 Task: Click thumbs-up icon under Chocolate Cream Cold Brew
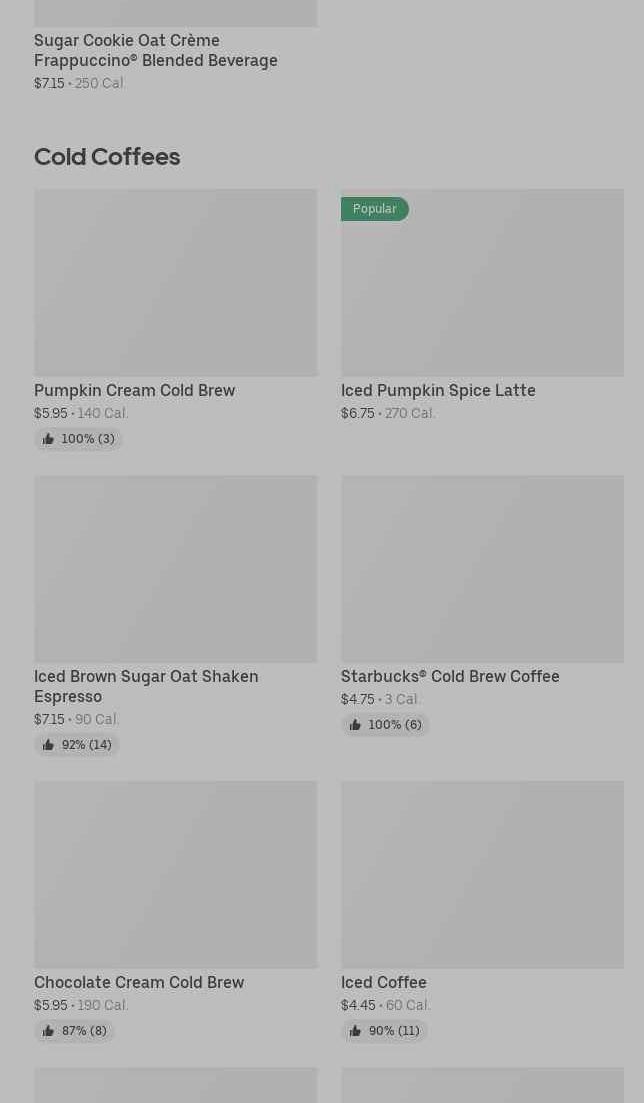tap(48, 1031)
